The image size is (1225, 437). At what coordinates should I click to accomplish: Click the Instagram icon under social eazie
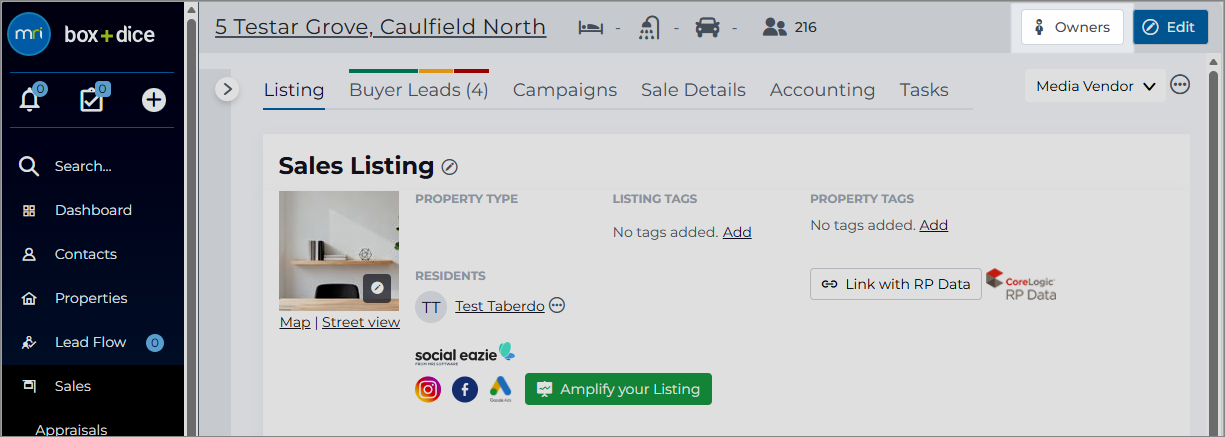[428, 389]
